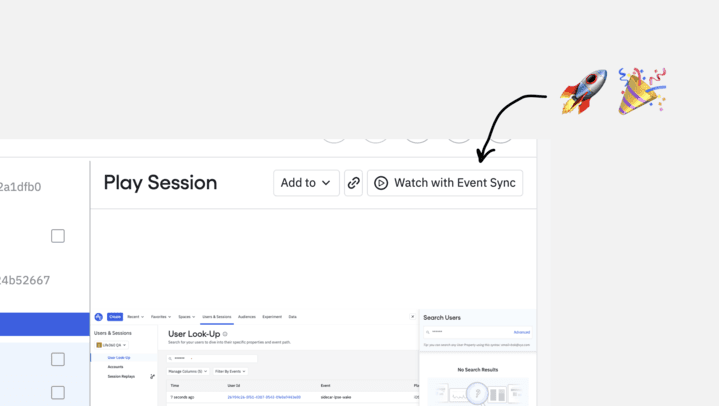Click the play icon in Watch with Event Sync

tap(381, 183)
